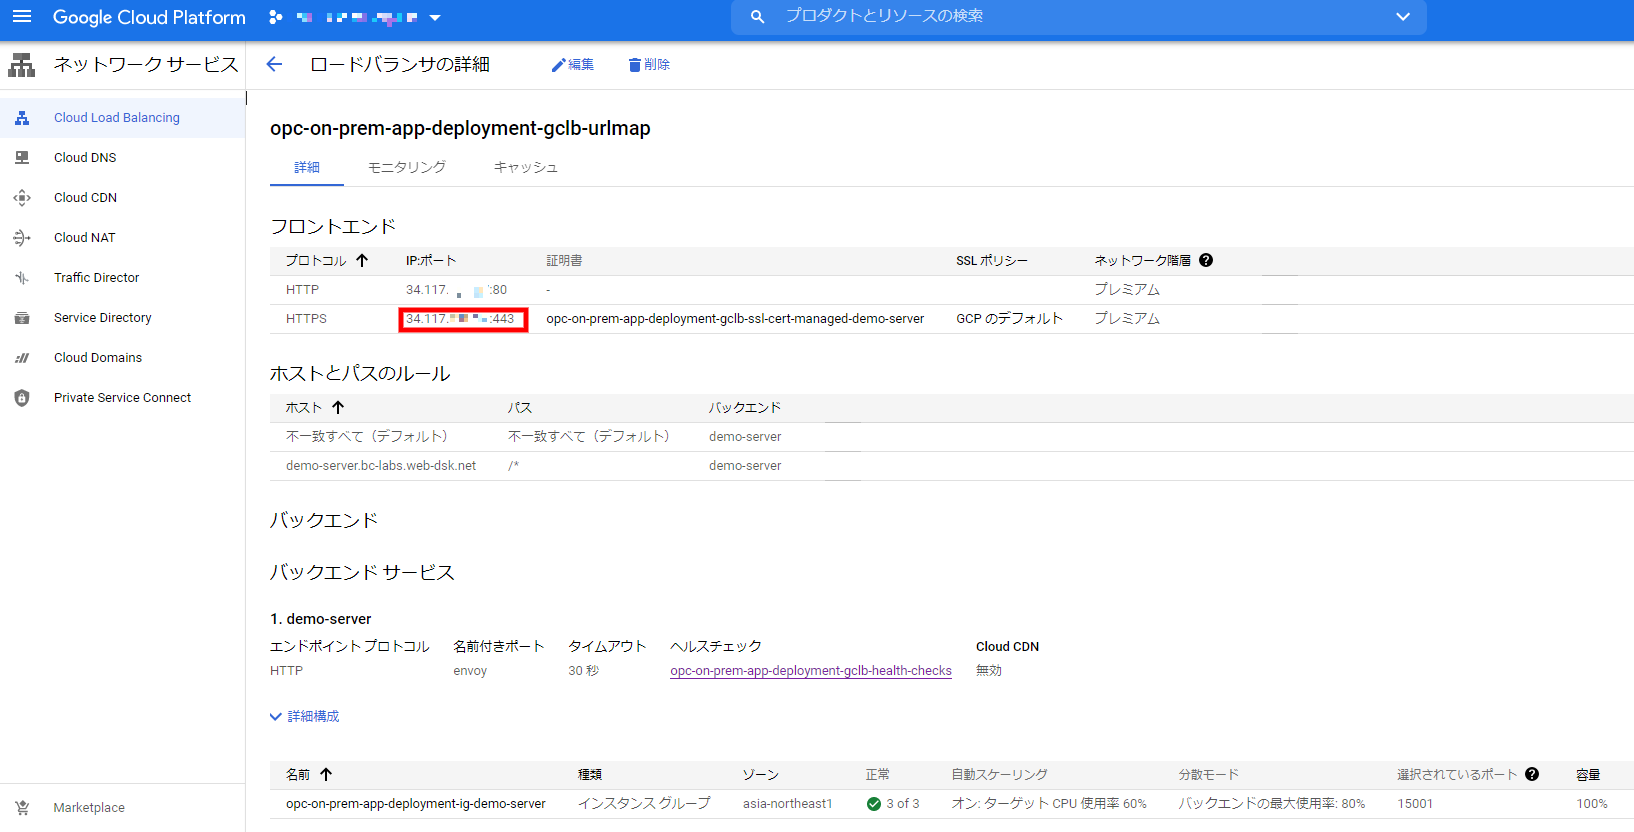Click the 削除 delete trash button

[649, 65]
